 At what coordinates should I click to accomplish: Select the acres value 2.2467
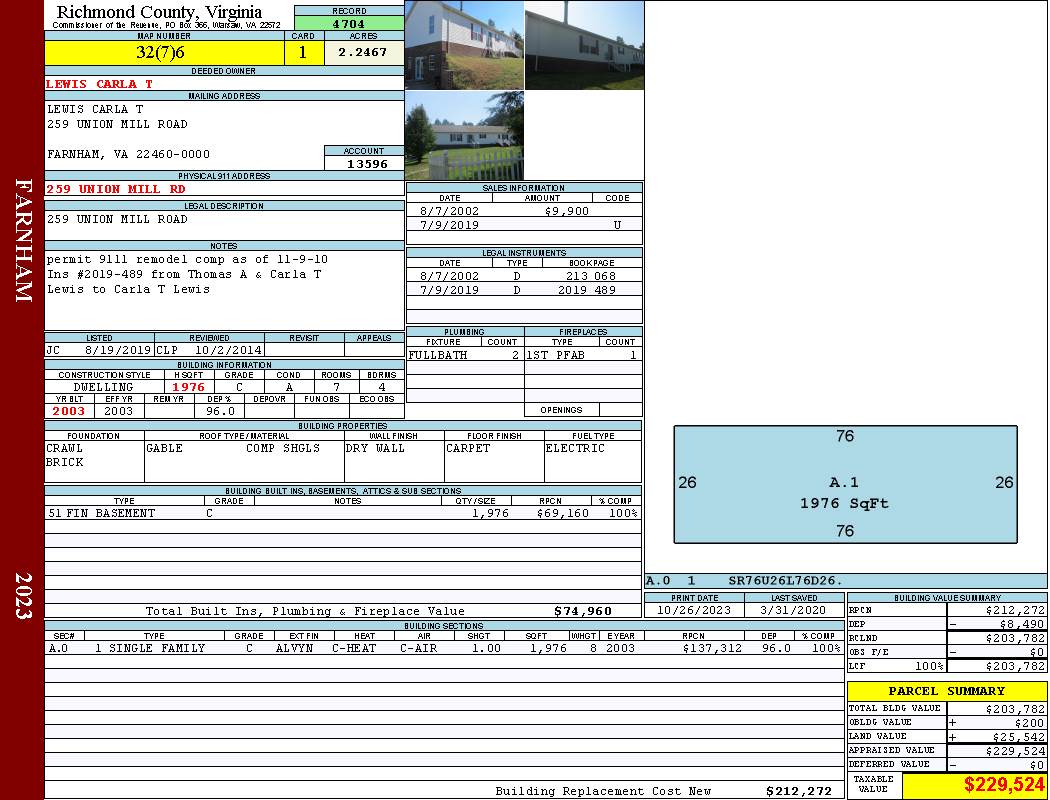[x=363, y=53]
